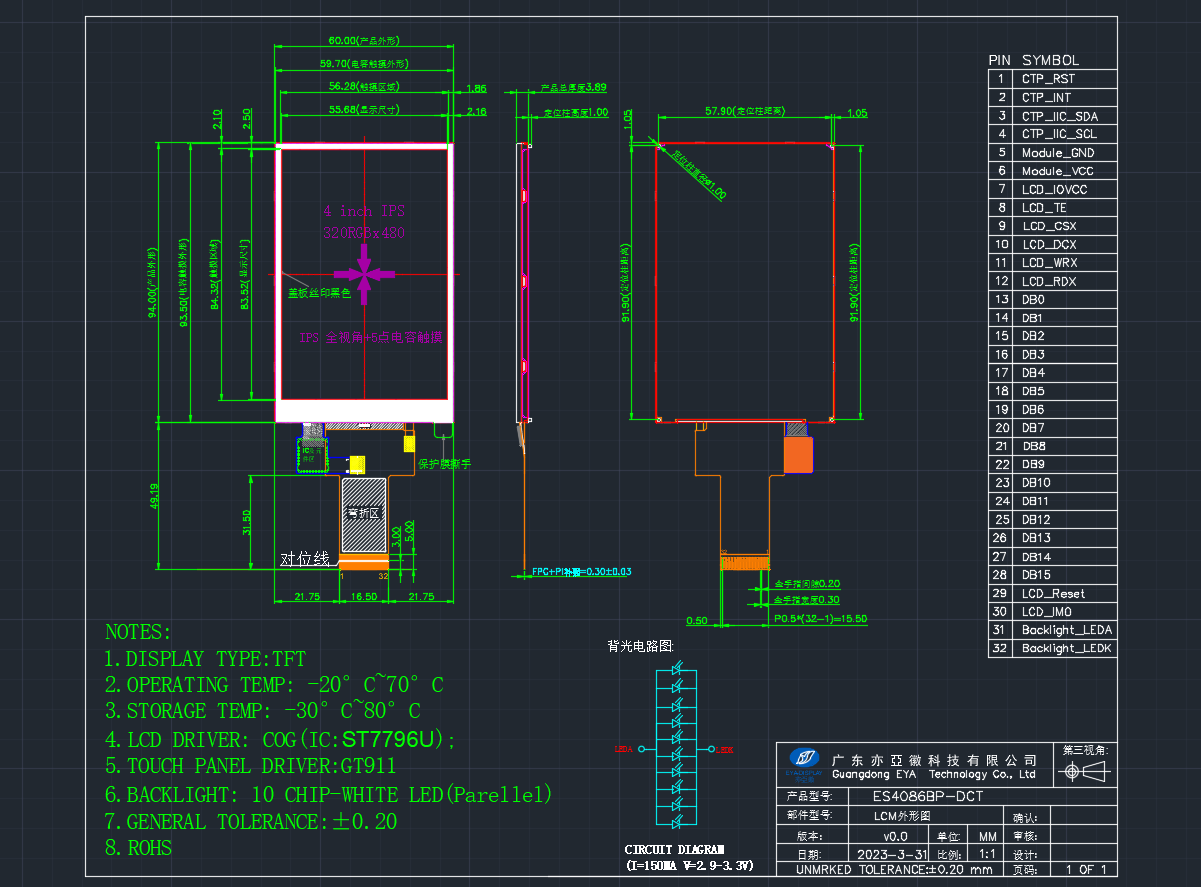Click the page count '1 OF 1'
The width and height of the screenshot is (1201, 887).
tap(1086, 869)
